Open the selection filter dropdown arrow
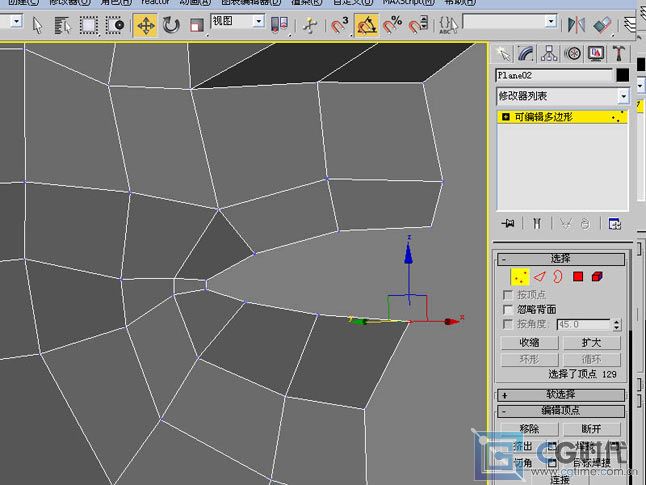This screenshot has height=485, width=646. [x=16, y=21]
